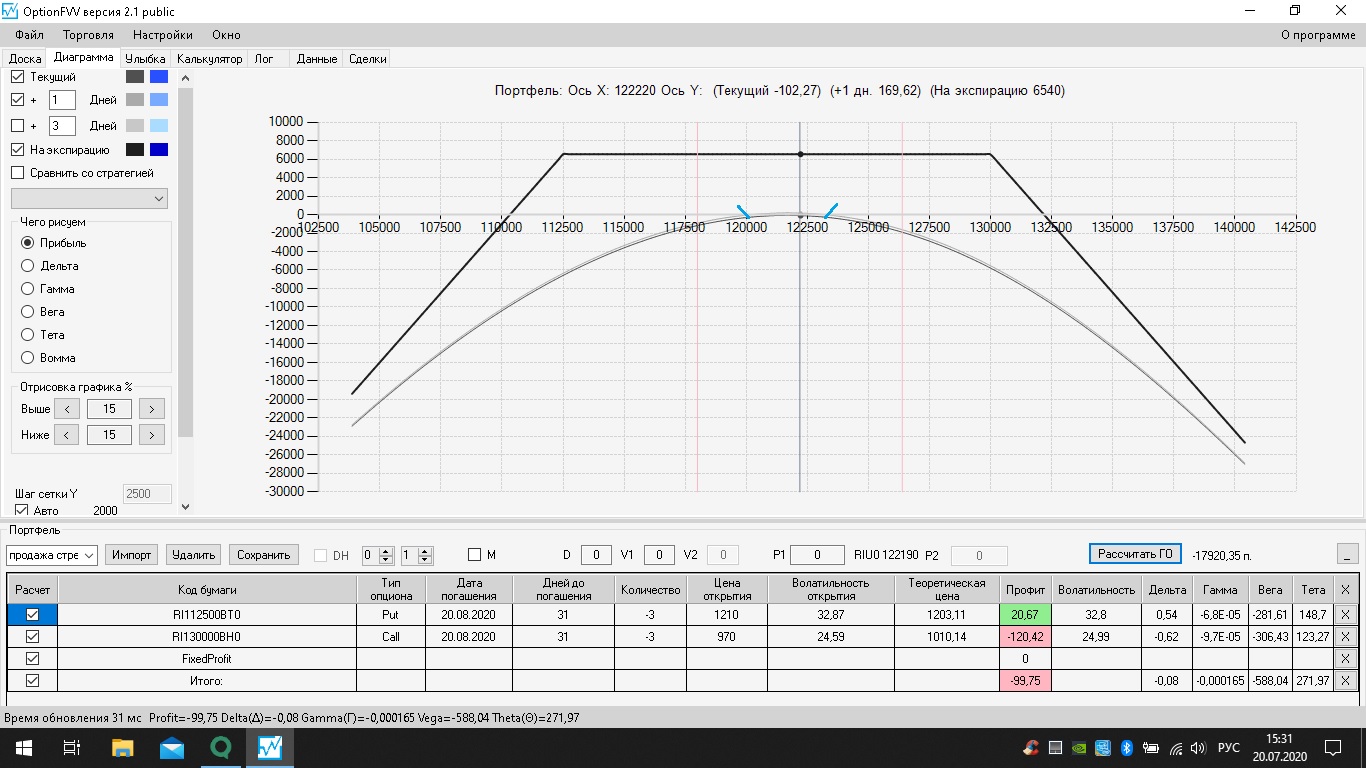Click the CCleaner tray icon
The width and height of the screenshot is (1366, 768).
click(1030, 747)
